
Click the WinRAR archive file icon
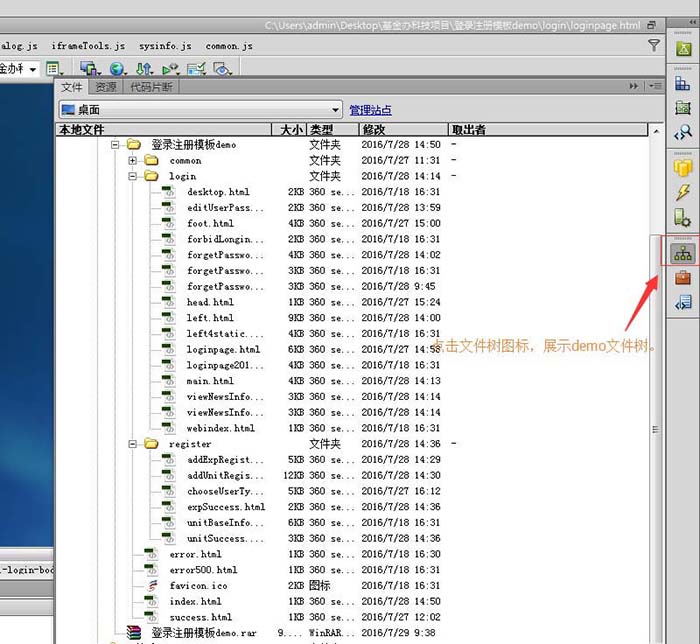pos(133,632)
